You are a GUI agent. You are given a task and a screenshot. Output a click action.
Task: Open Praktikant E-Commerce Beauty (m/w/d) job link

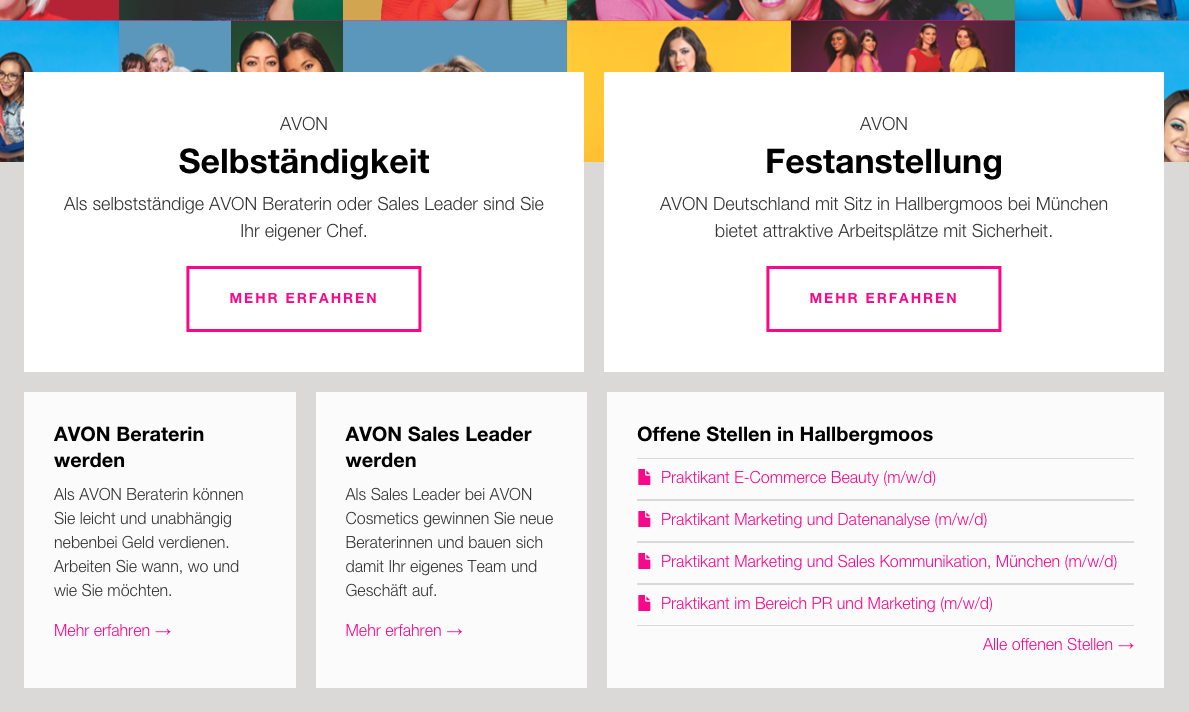[x=798, y=478]
